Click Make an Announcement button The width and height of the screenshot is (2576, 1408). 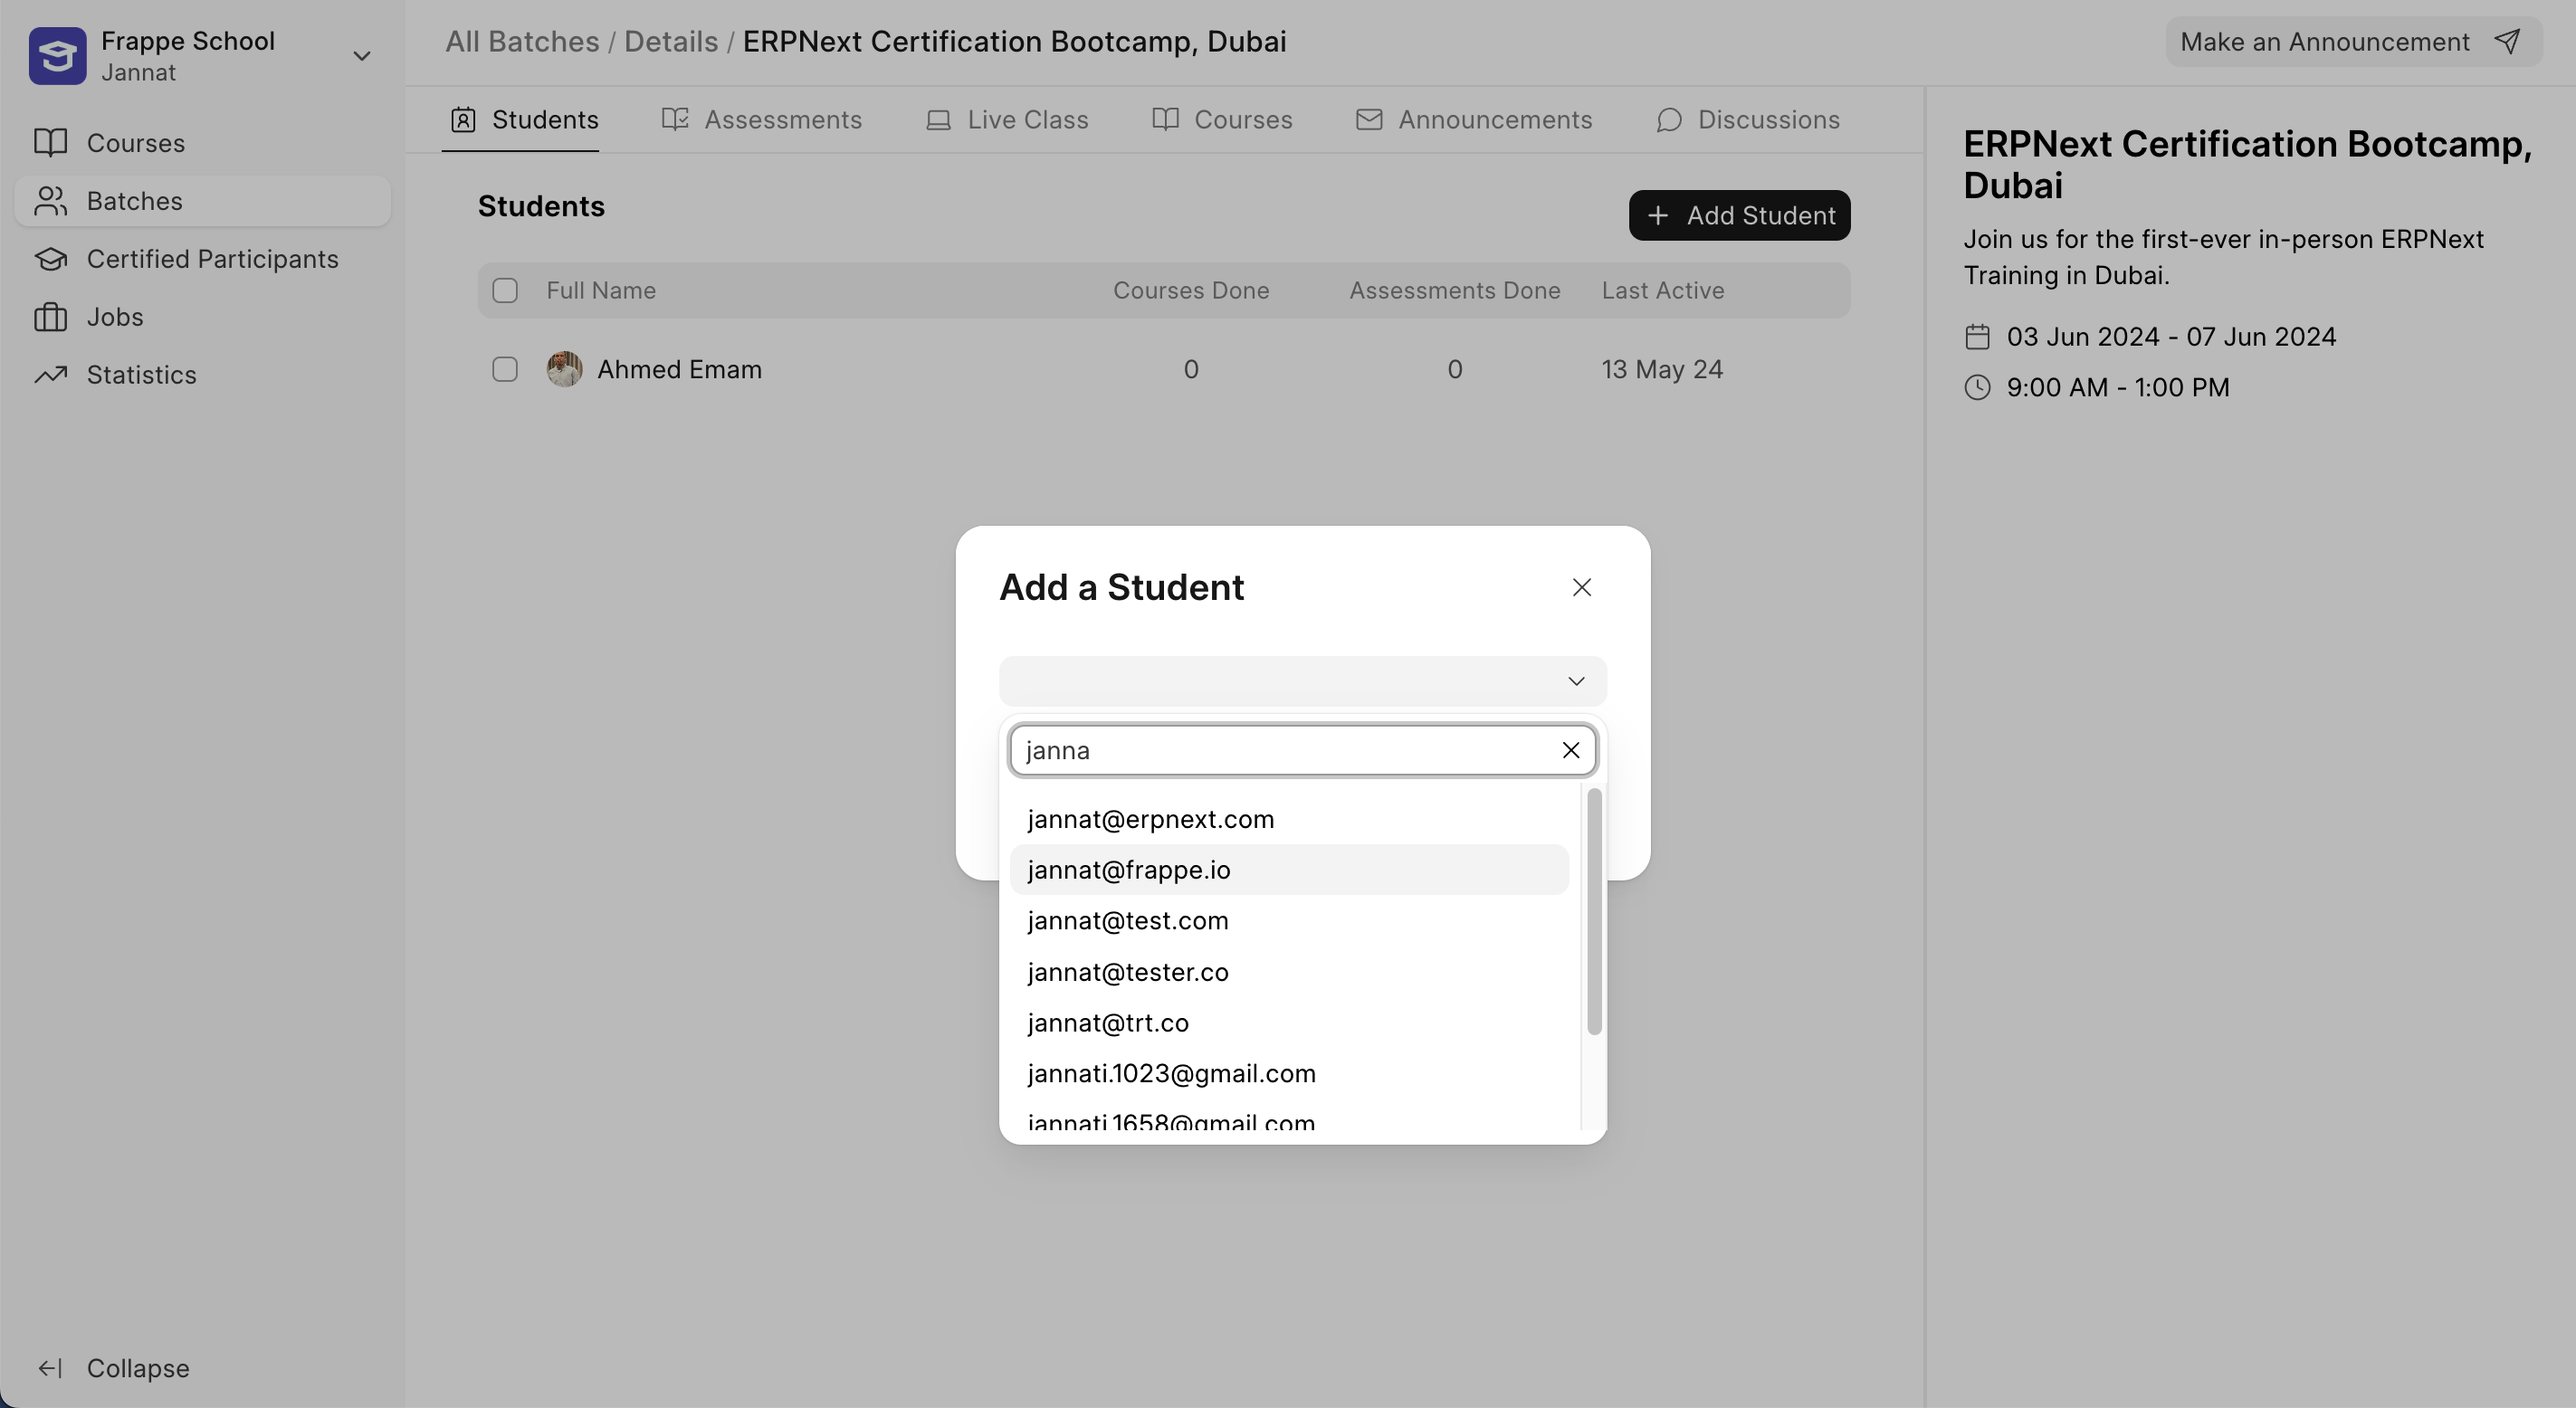[x=2352, y=42]
